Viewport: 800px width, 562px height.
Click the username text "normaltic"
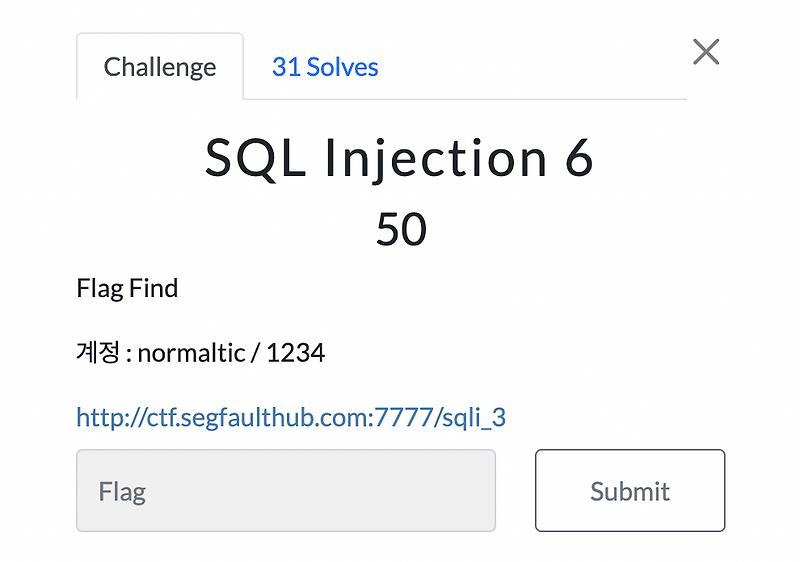point(191,353)
